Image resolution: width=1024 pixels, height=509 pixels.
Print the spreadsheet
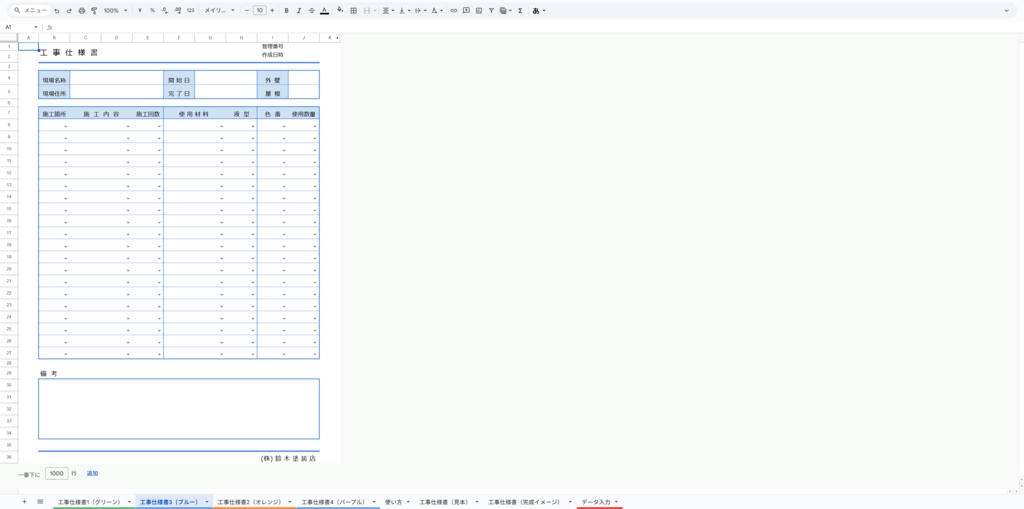pyautogui.click(x=82, y=10)
